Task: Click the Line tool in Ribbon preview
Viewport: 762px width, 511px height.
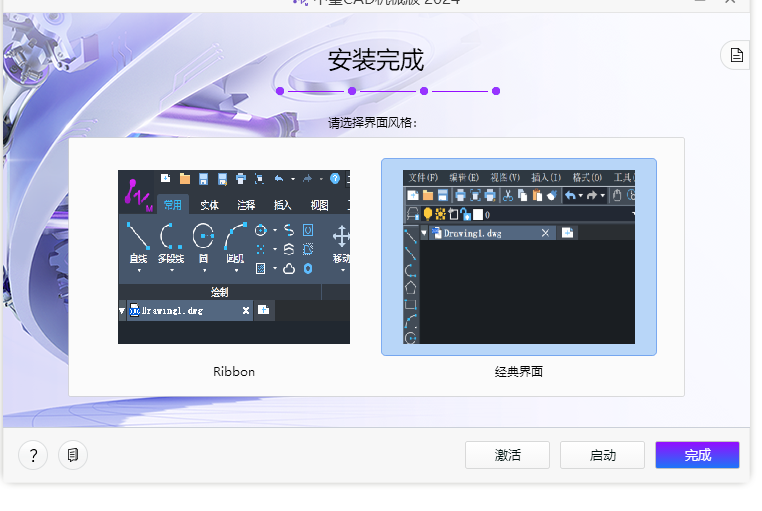Action: point(138,238)
